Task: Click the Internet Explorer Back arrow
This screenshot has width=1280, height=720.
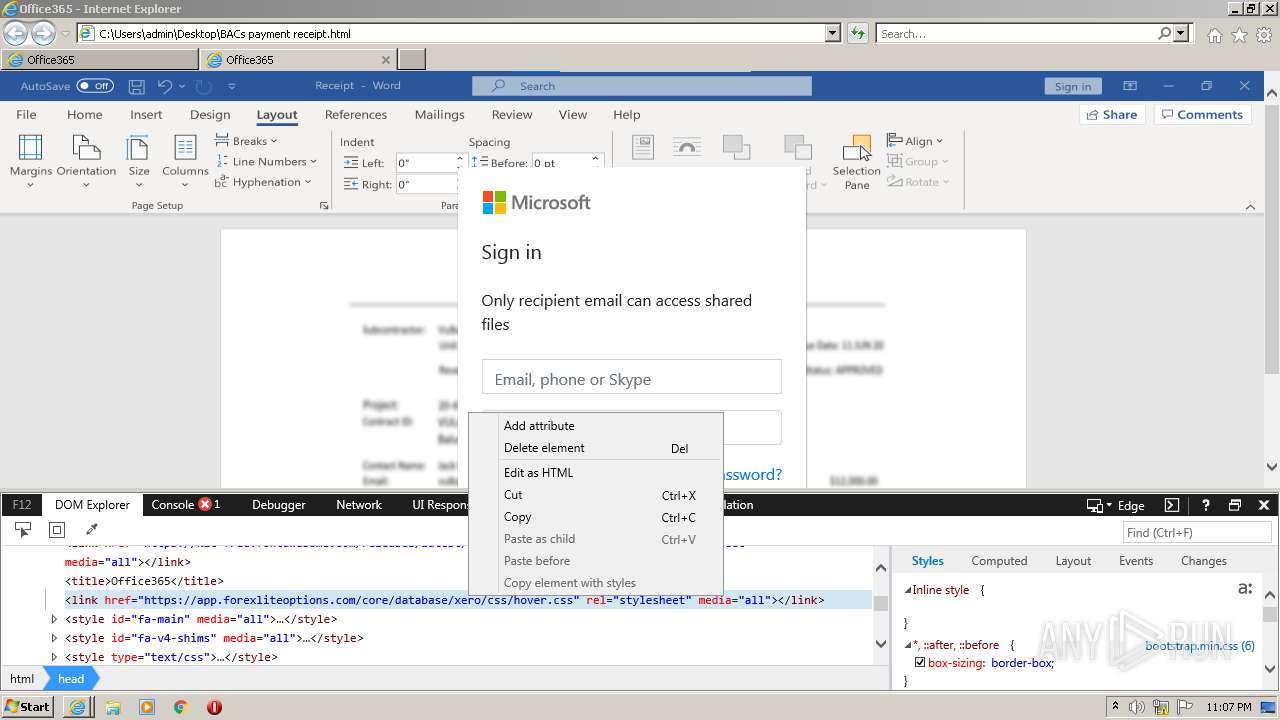Action: coord(15,33)
